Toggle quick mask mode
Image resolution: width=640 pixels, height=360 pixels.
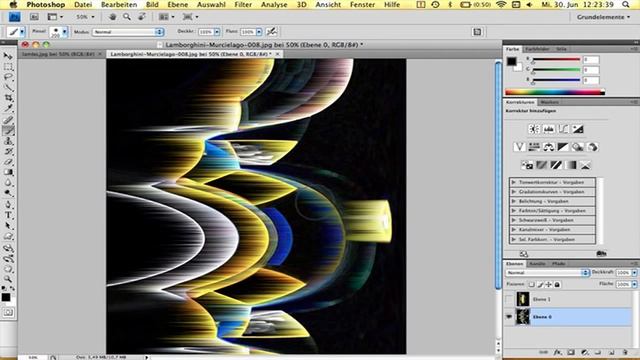[8, 313]
